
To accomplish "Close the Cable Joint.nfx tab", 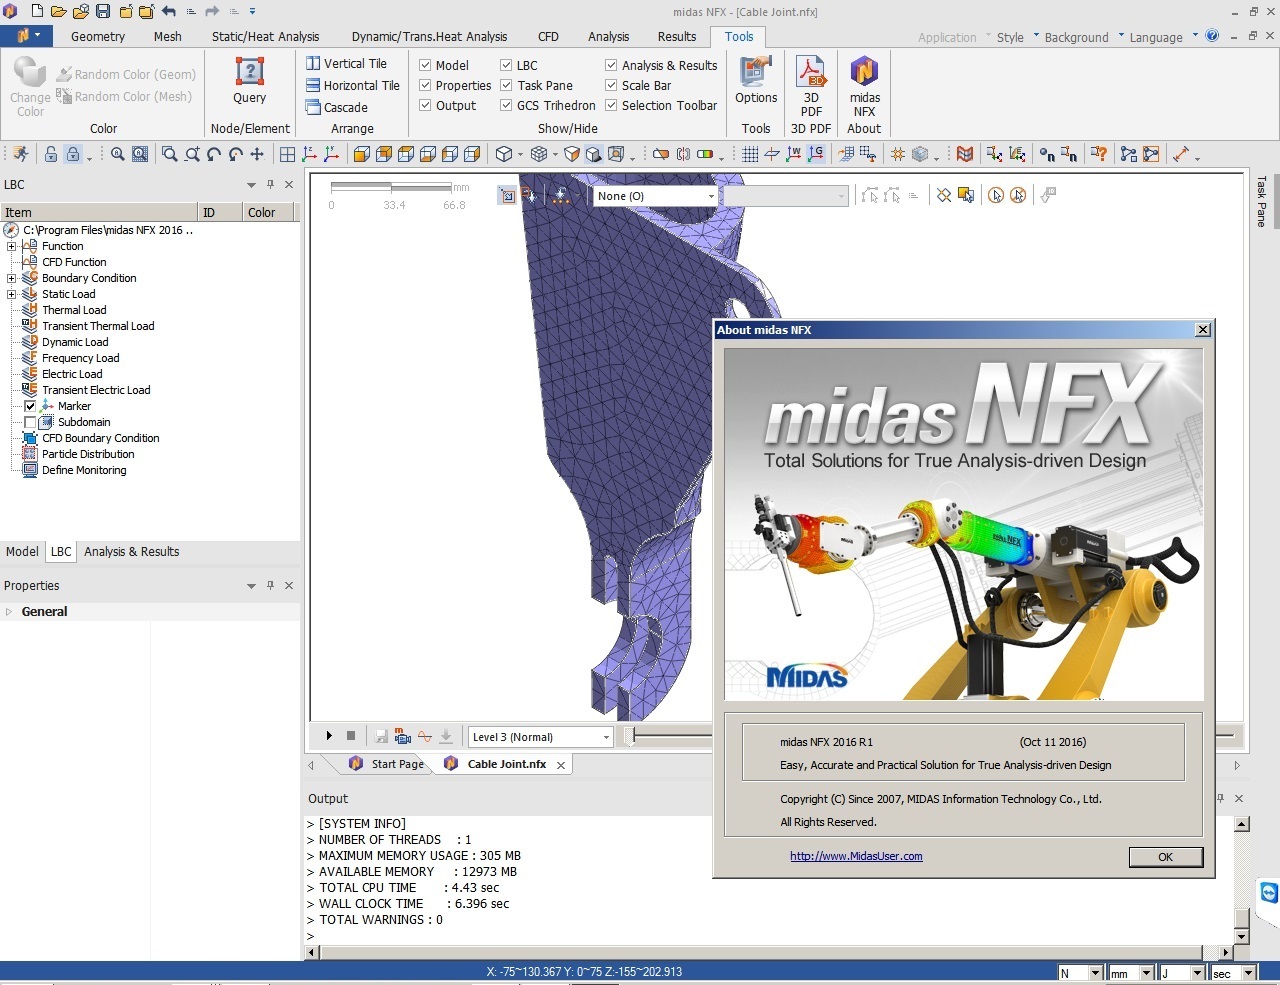I will [561, 765].
